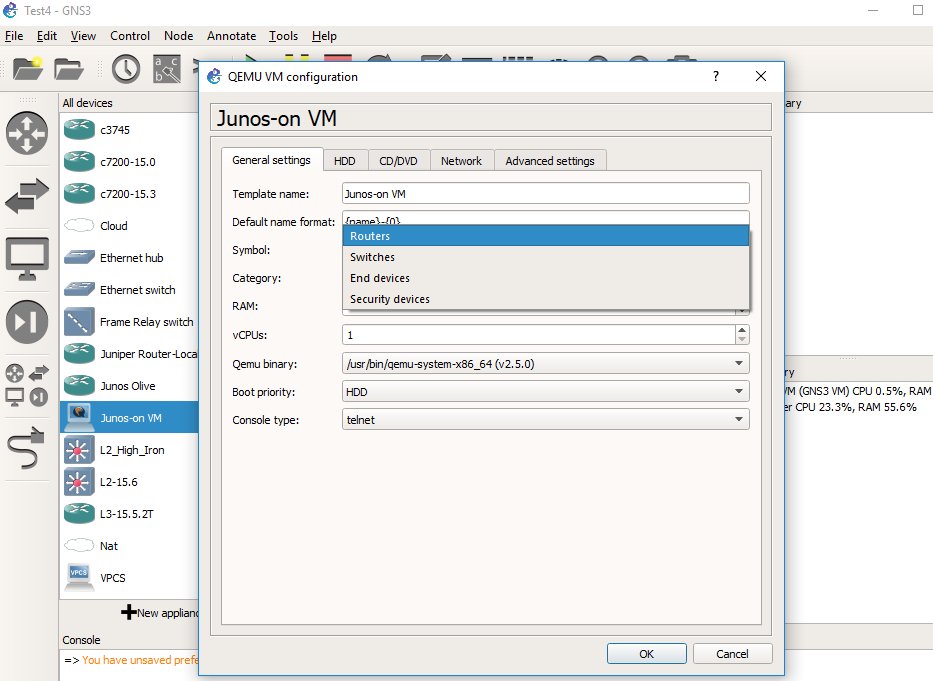The height and width of the screenshot is (681, 933).
Task: Select the Junos Olive router icon
Action: tap(79, 386)
